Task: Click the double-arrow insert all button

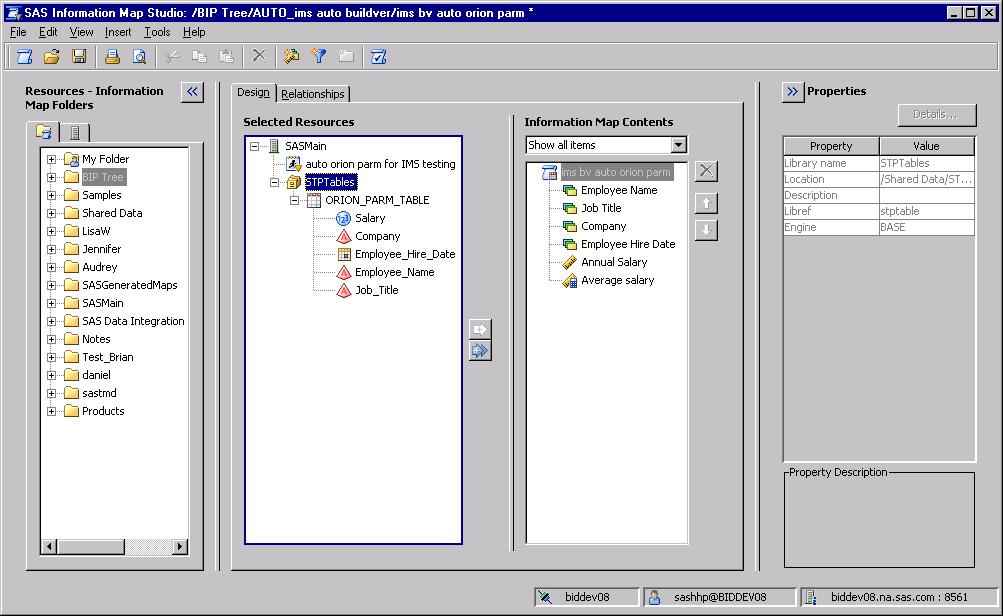Action: click(x=480, y=351)
